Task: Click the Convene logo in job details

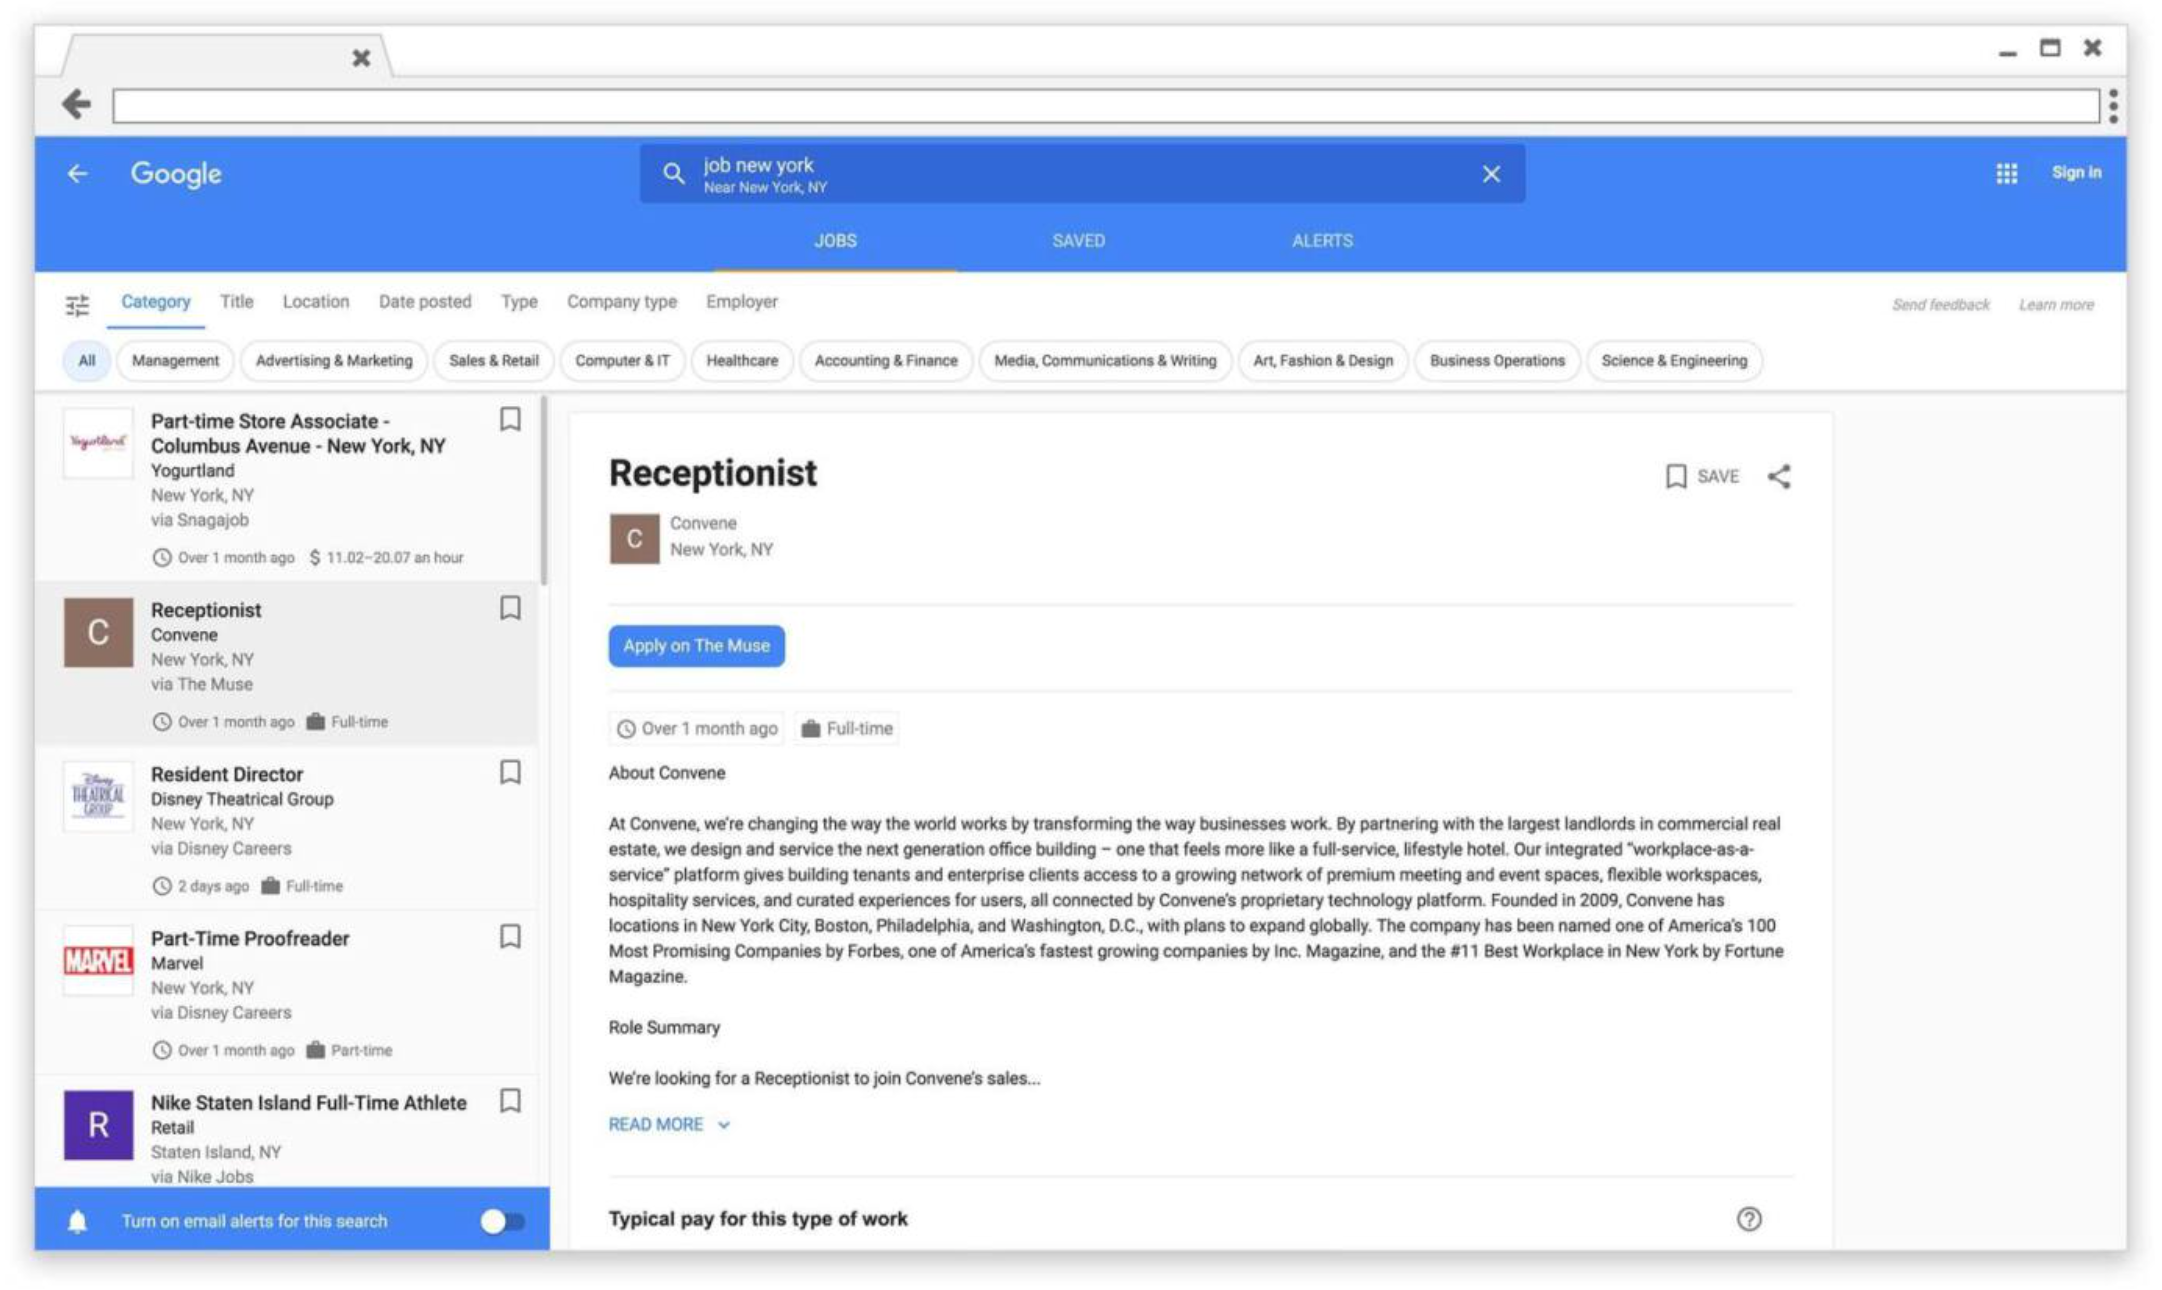Action: [x=634, y=538]
